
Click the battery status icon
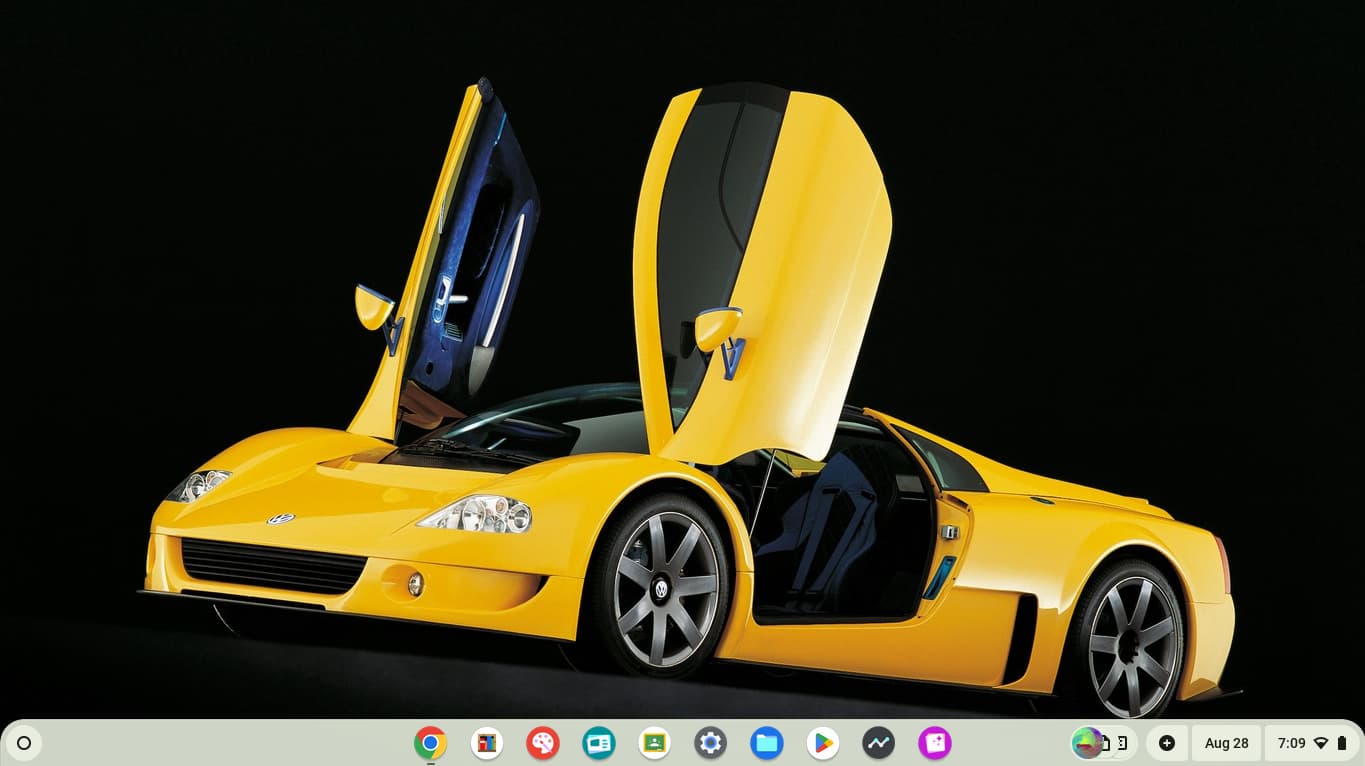click(x=1342, y=743)
